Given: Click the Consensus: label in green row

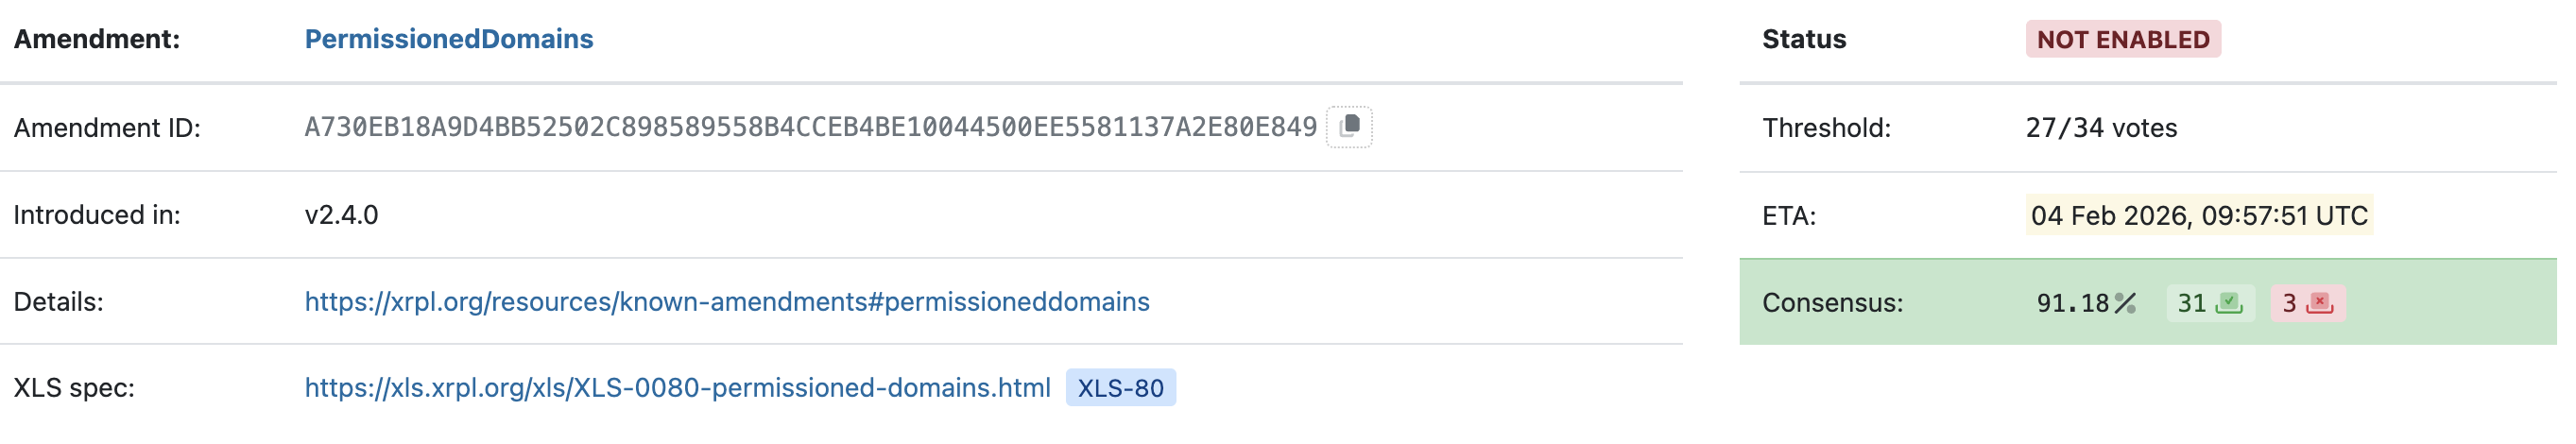Looking at the screenshot, I should click(1832, 303).
